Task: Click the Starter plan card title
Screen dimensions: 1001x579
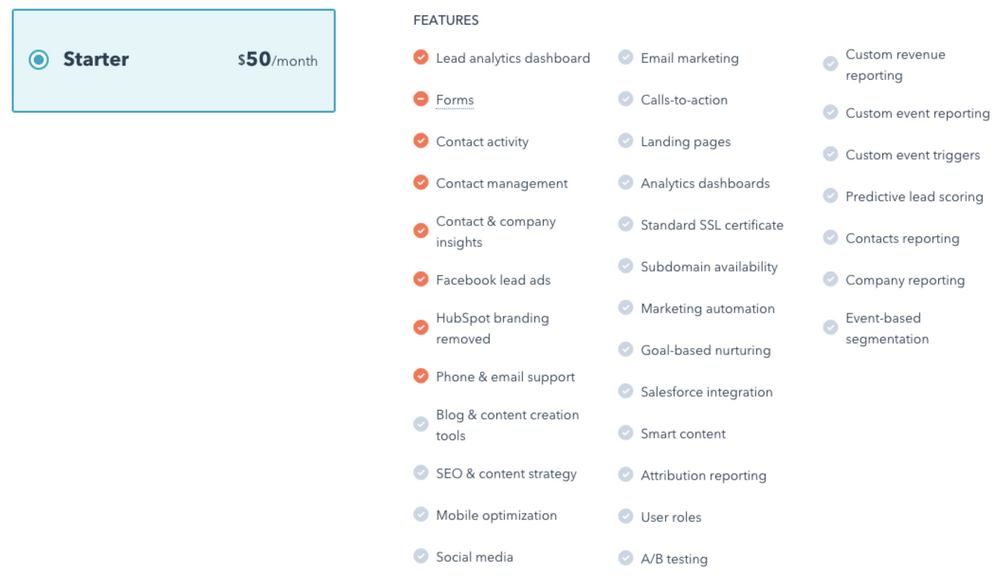Action: pos(96,59)
